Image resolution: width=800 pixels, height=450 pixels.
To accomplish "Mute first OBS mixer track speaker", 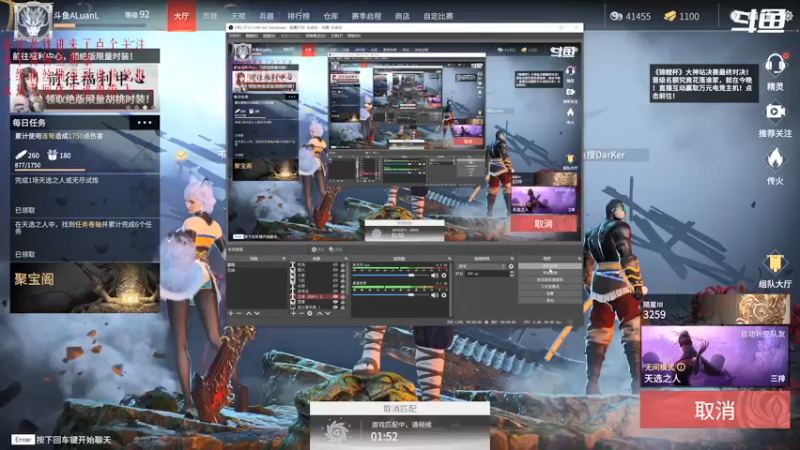I will pos(434,275).
